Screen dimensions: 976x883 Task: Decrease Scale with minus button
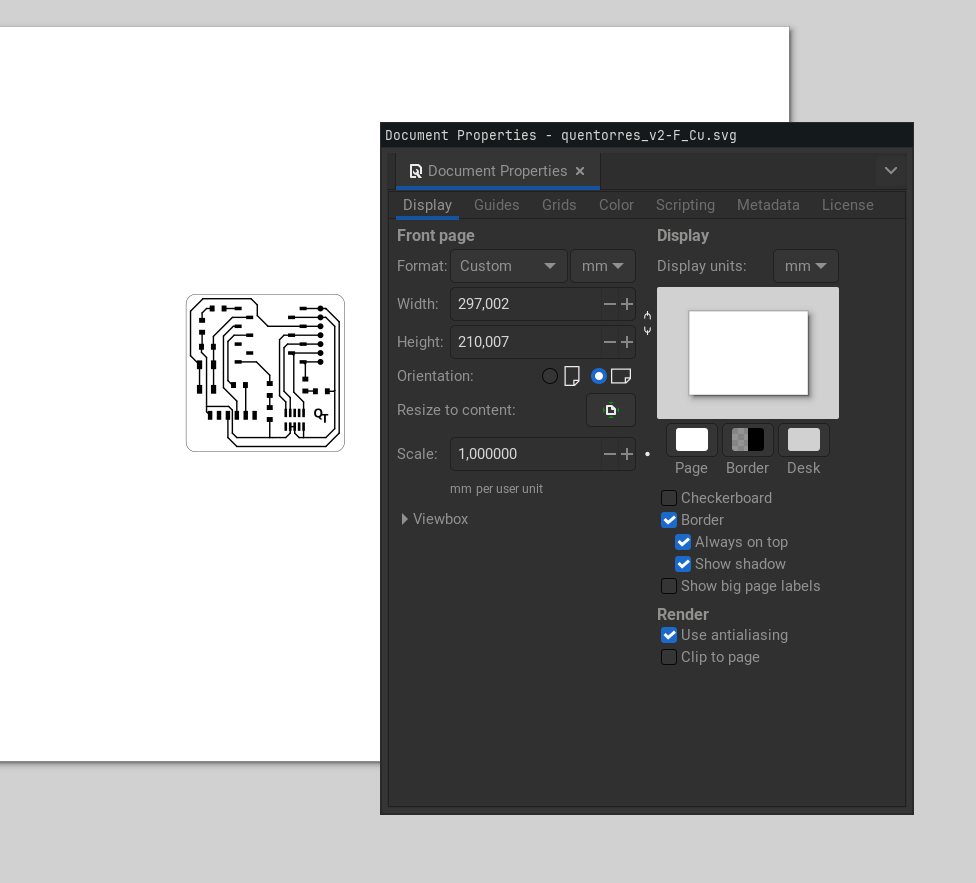pyautogui.click(x=609, y=454)
